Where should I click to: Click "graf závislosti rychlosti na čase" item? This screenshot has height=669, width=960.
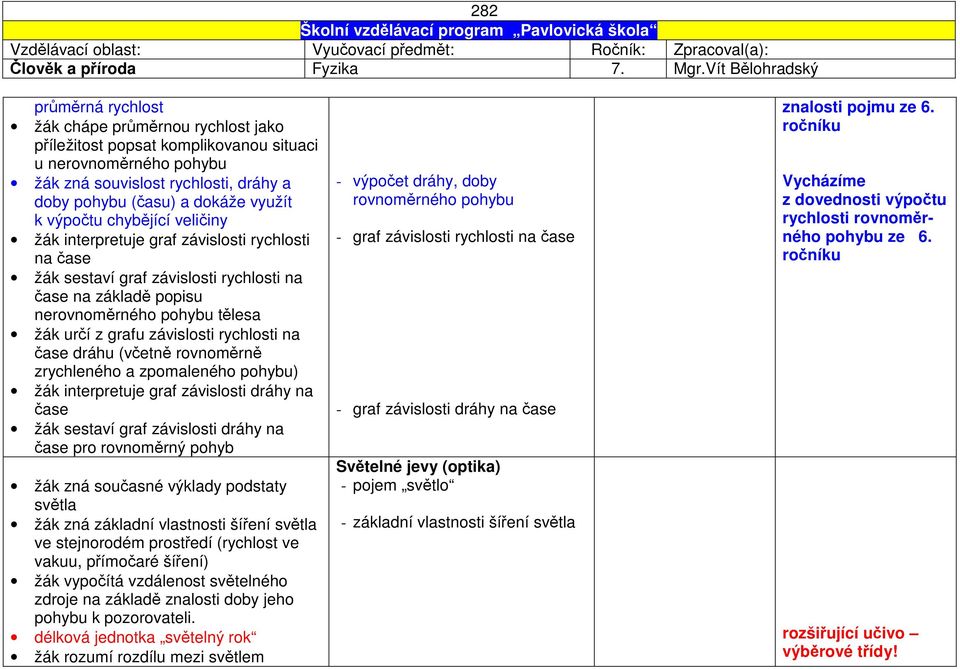tap(463, 237)
